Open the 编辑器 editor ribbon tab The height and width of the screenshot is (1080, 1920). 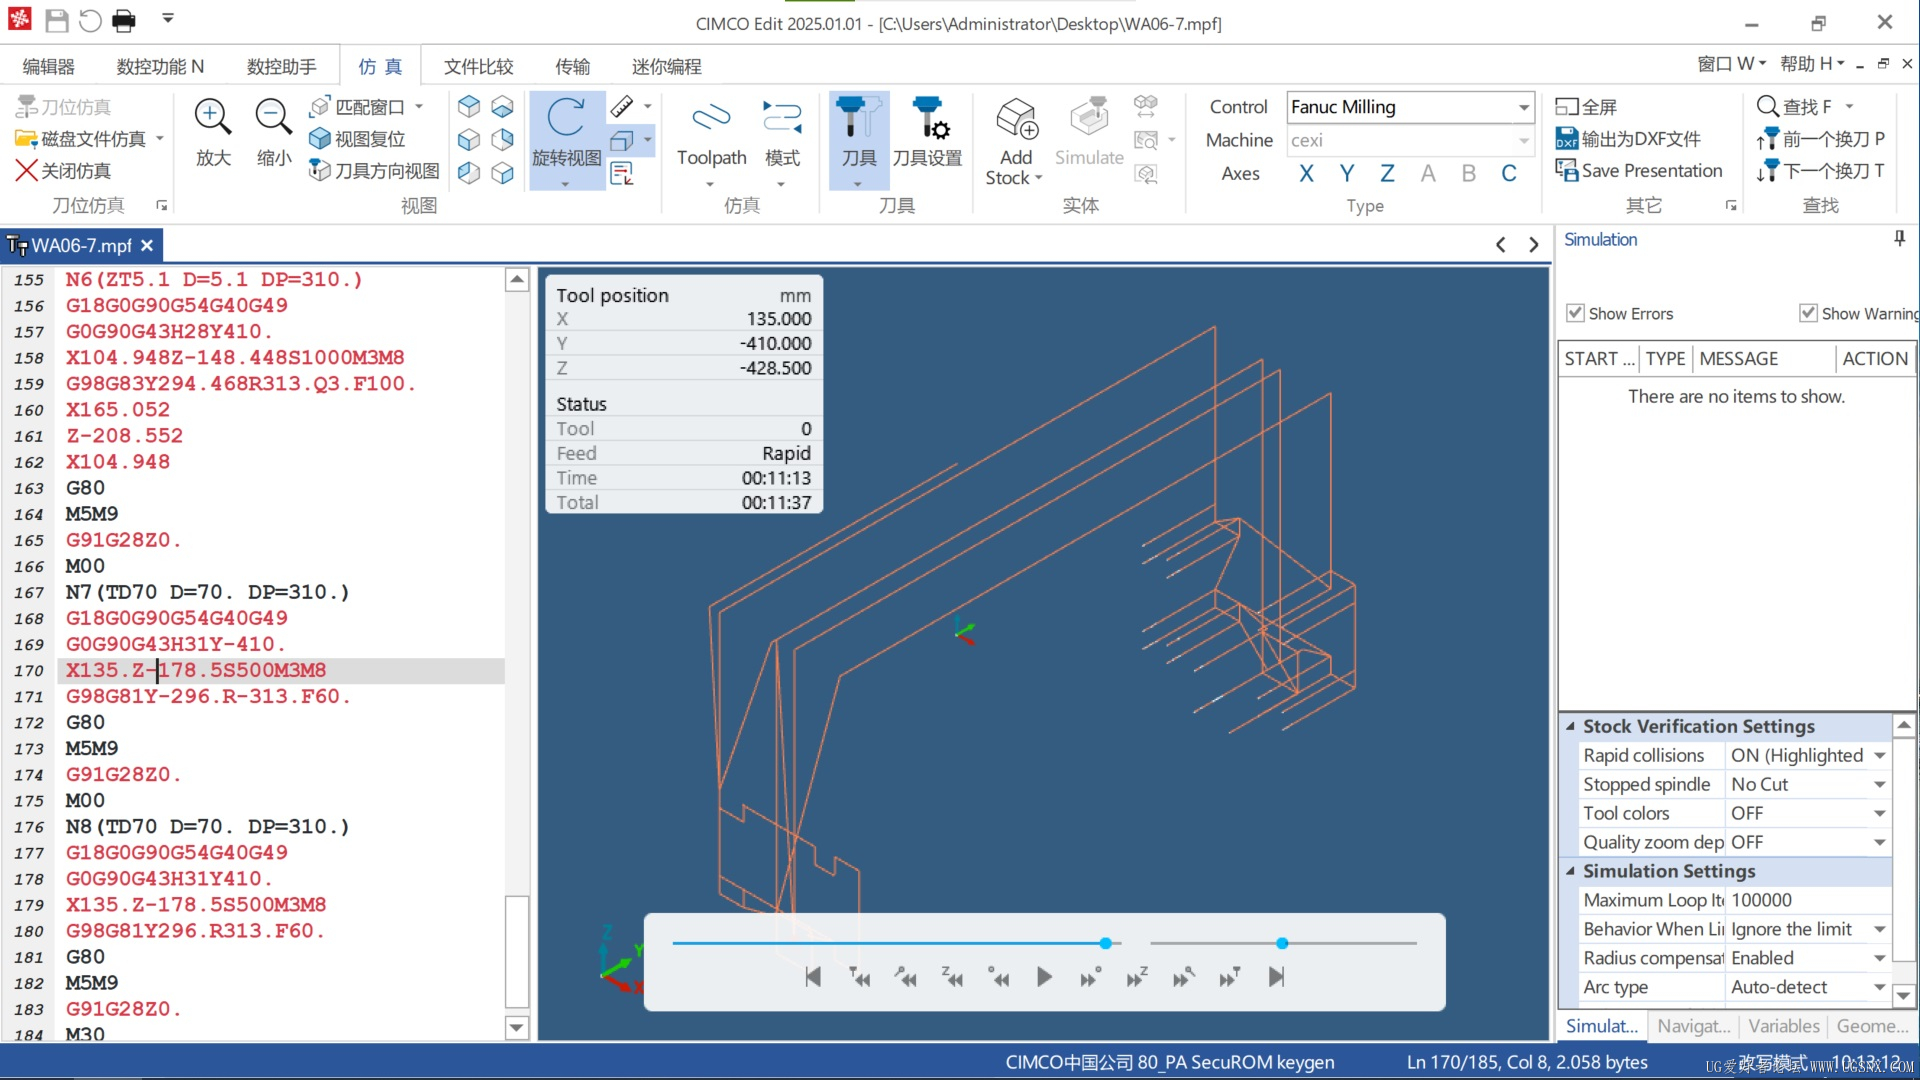48,66
